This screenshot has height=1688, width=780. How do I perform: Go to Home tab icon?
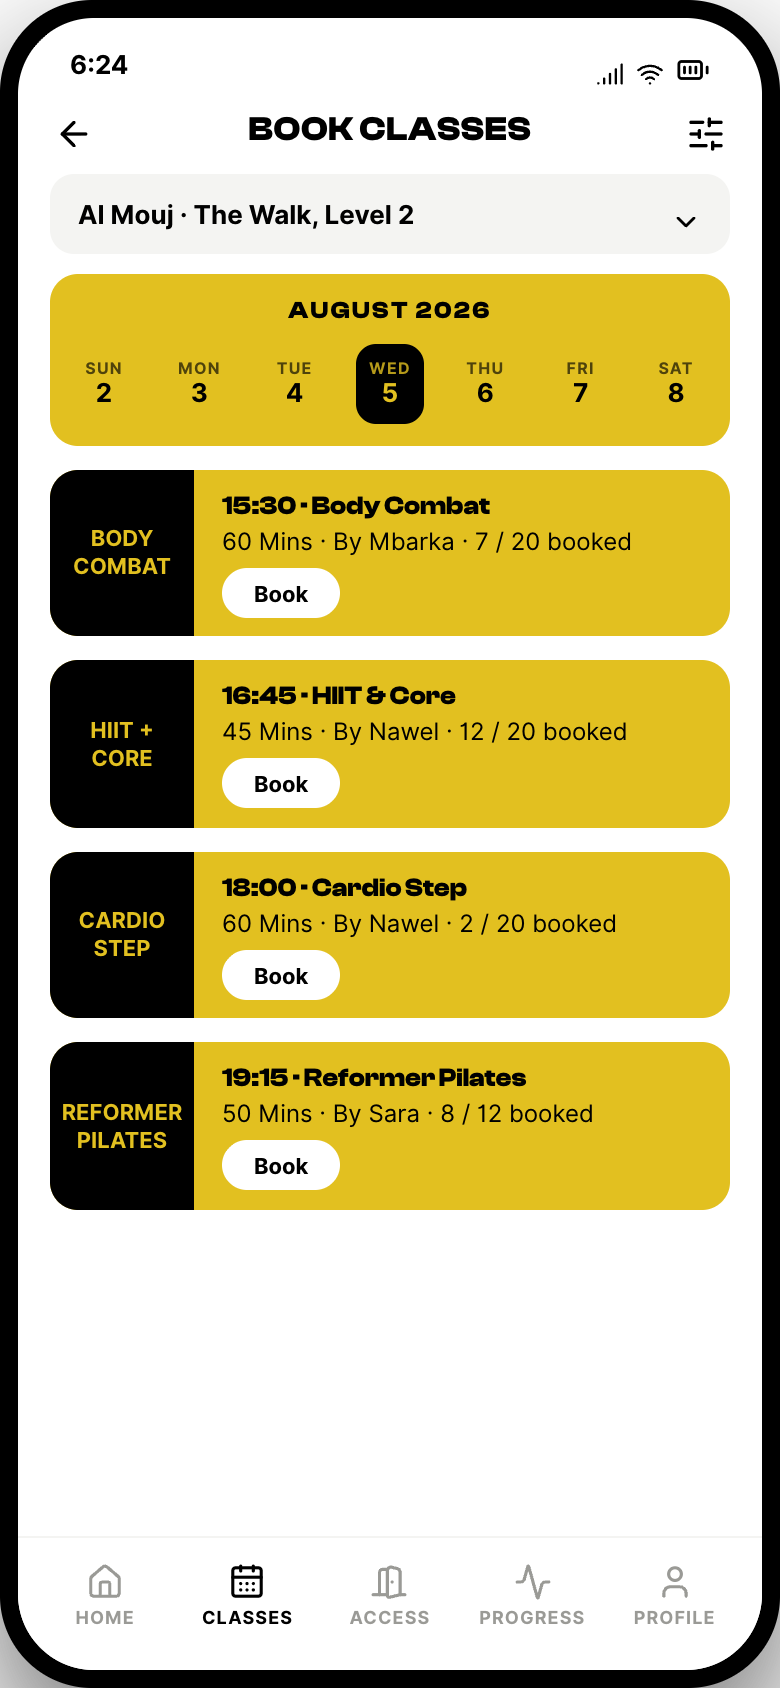tap(105, 1582)
